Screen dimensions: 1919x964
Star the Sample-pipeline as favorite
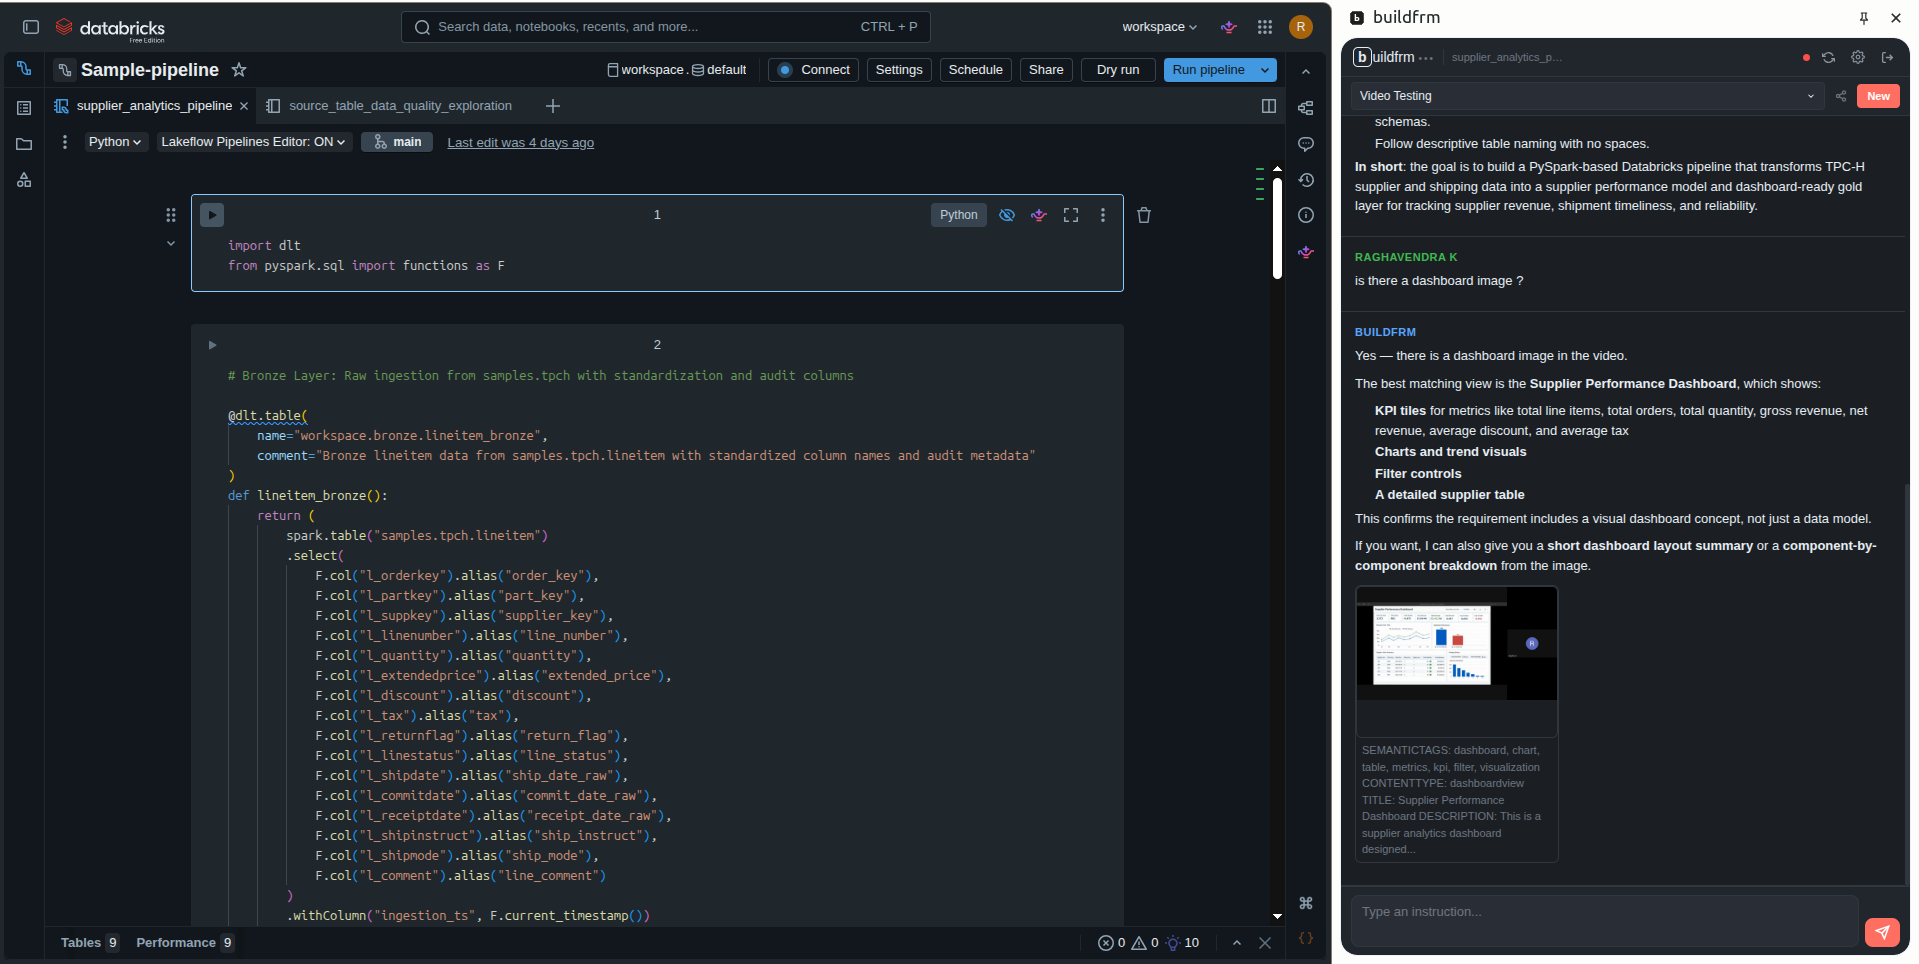coord(239,69)
